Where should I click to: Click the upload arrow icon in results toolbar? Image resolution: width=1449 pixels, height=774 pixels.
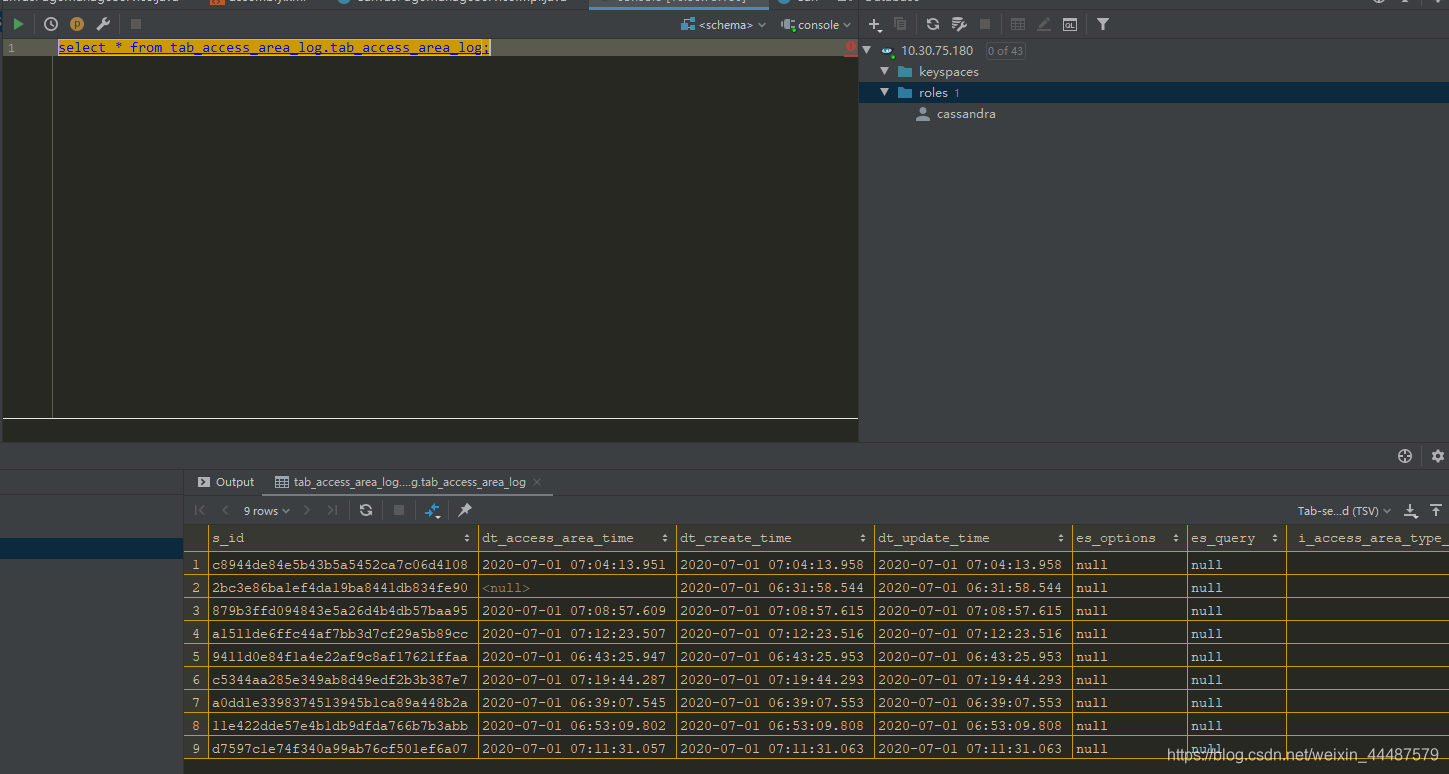click(x=1436, y=511)
